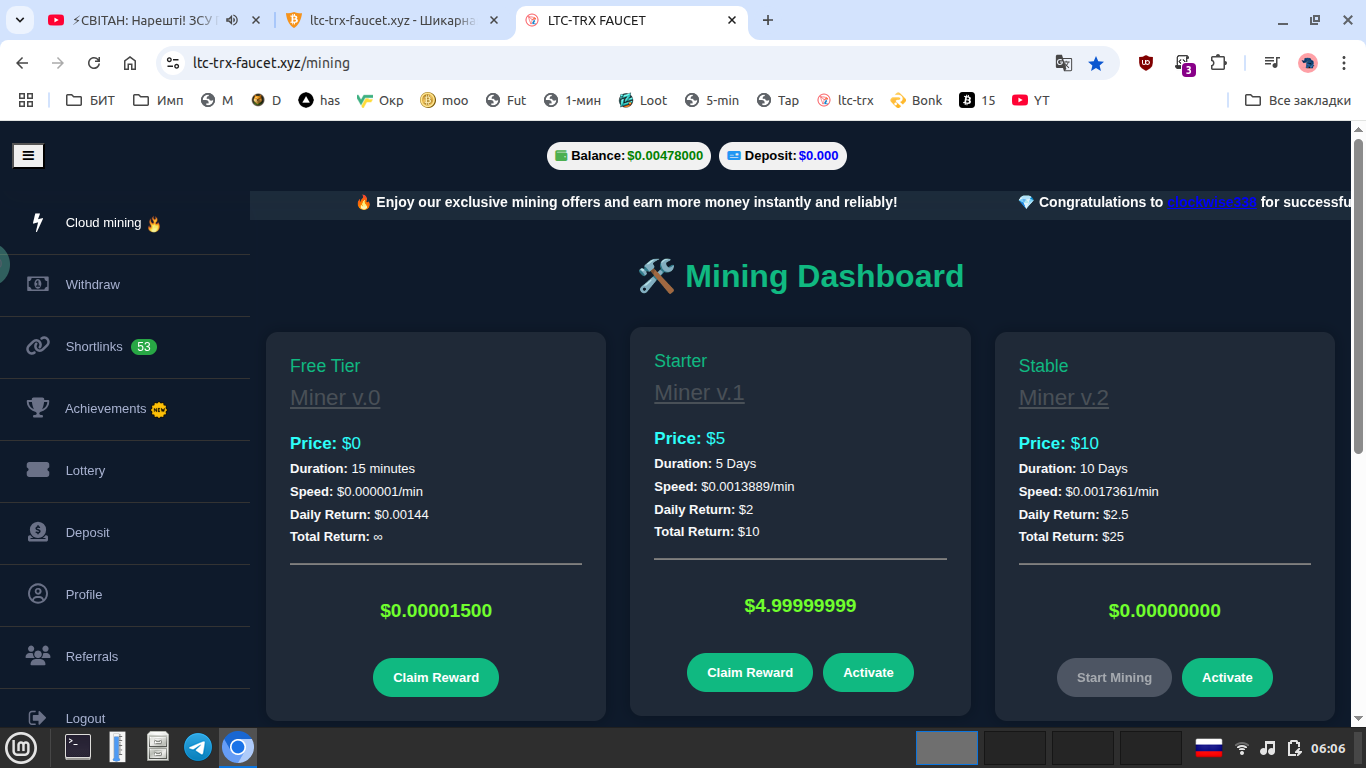The image size is (1366, 768).
Task: Click the Cloud mining lightning icon
Action: [x=38, y=223]
